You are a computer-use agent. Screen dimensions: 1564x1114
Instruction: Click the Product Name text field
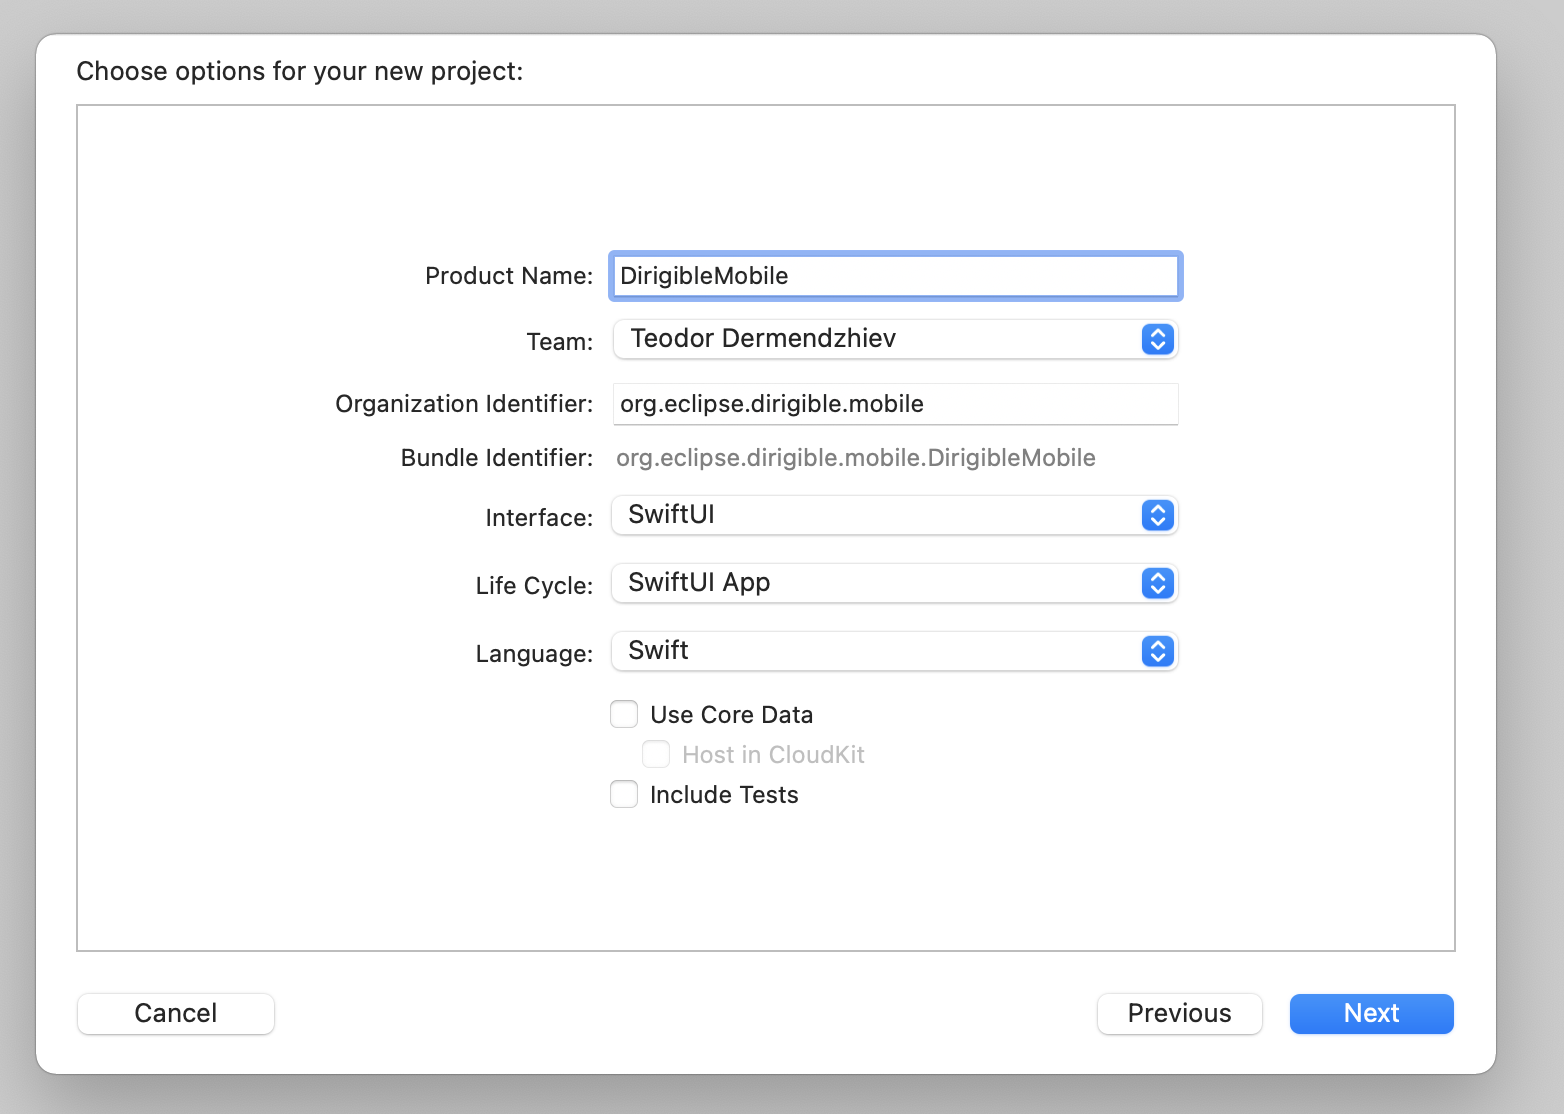click(895, 276)
